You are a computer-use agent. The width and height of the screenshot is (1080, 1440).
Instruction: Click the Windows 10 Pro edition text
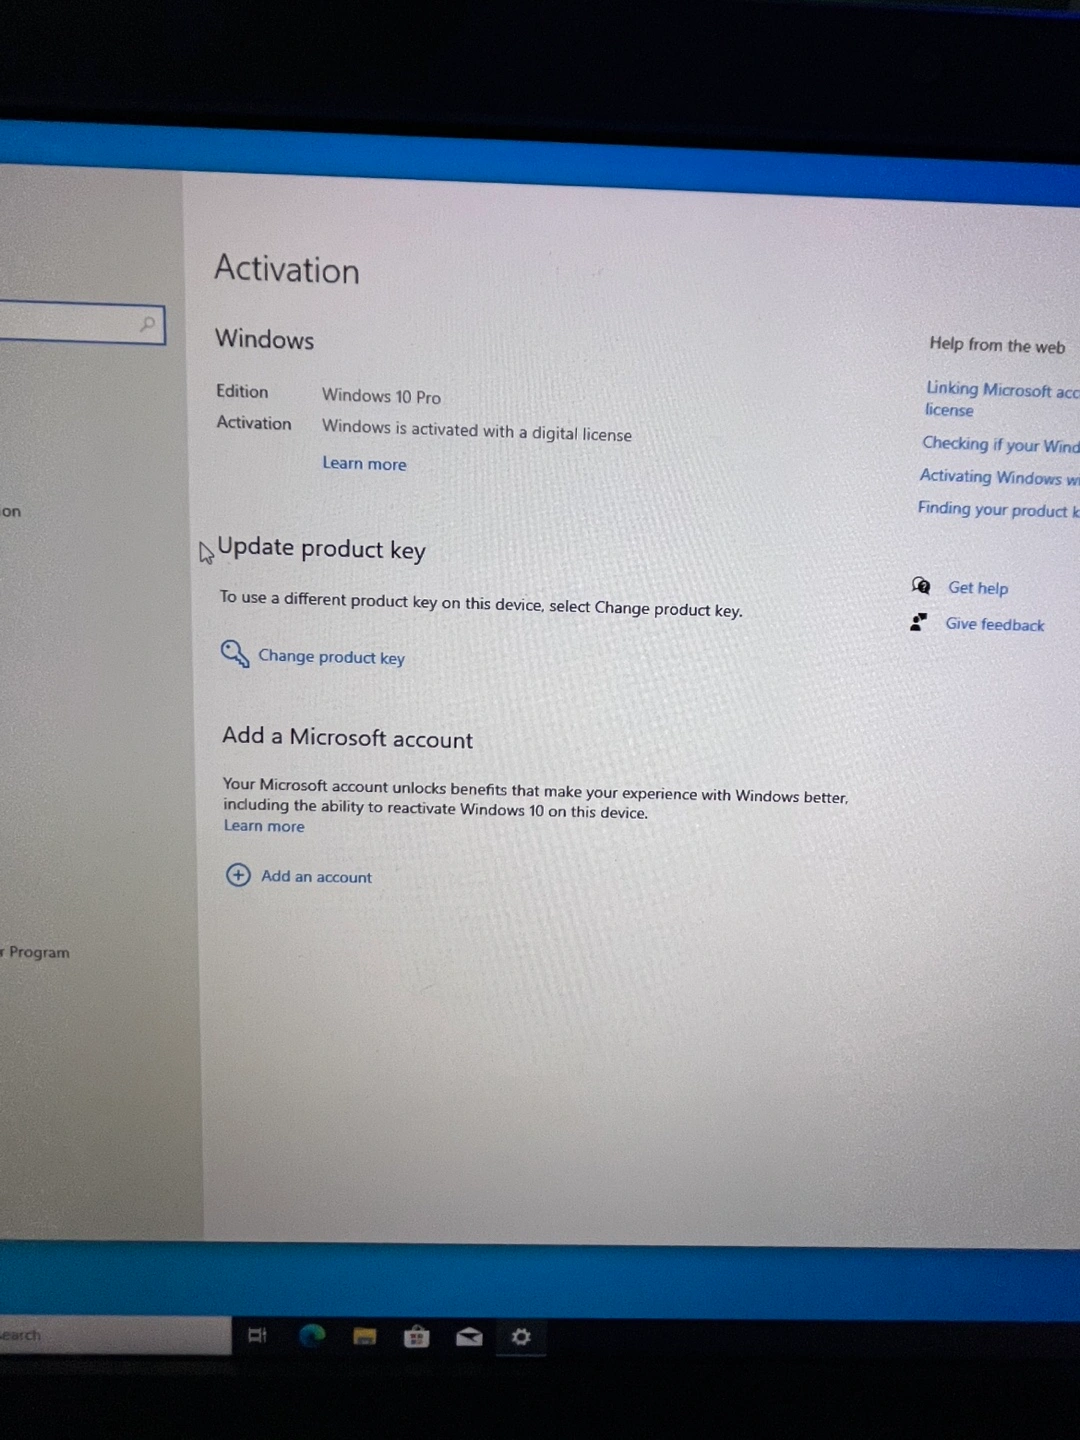point(381,396)
